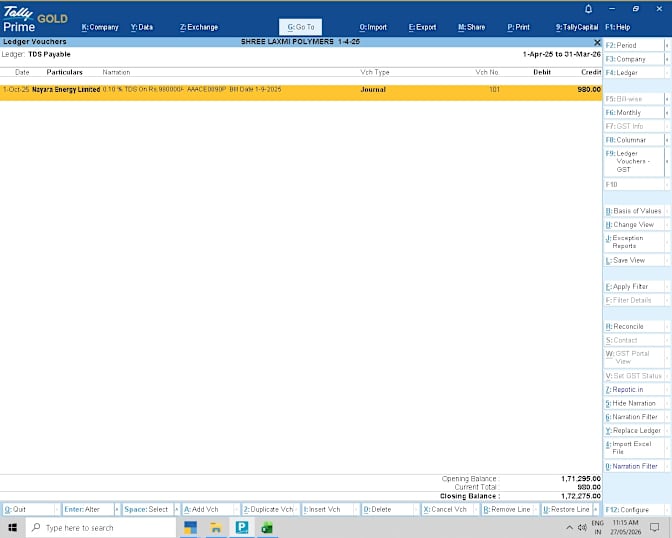The height and width of the screenshot is (538, 672).
Task: Click R: Reconcile button
Action: 634,326
